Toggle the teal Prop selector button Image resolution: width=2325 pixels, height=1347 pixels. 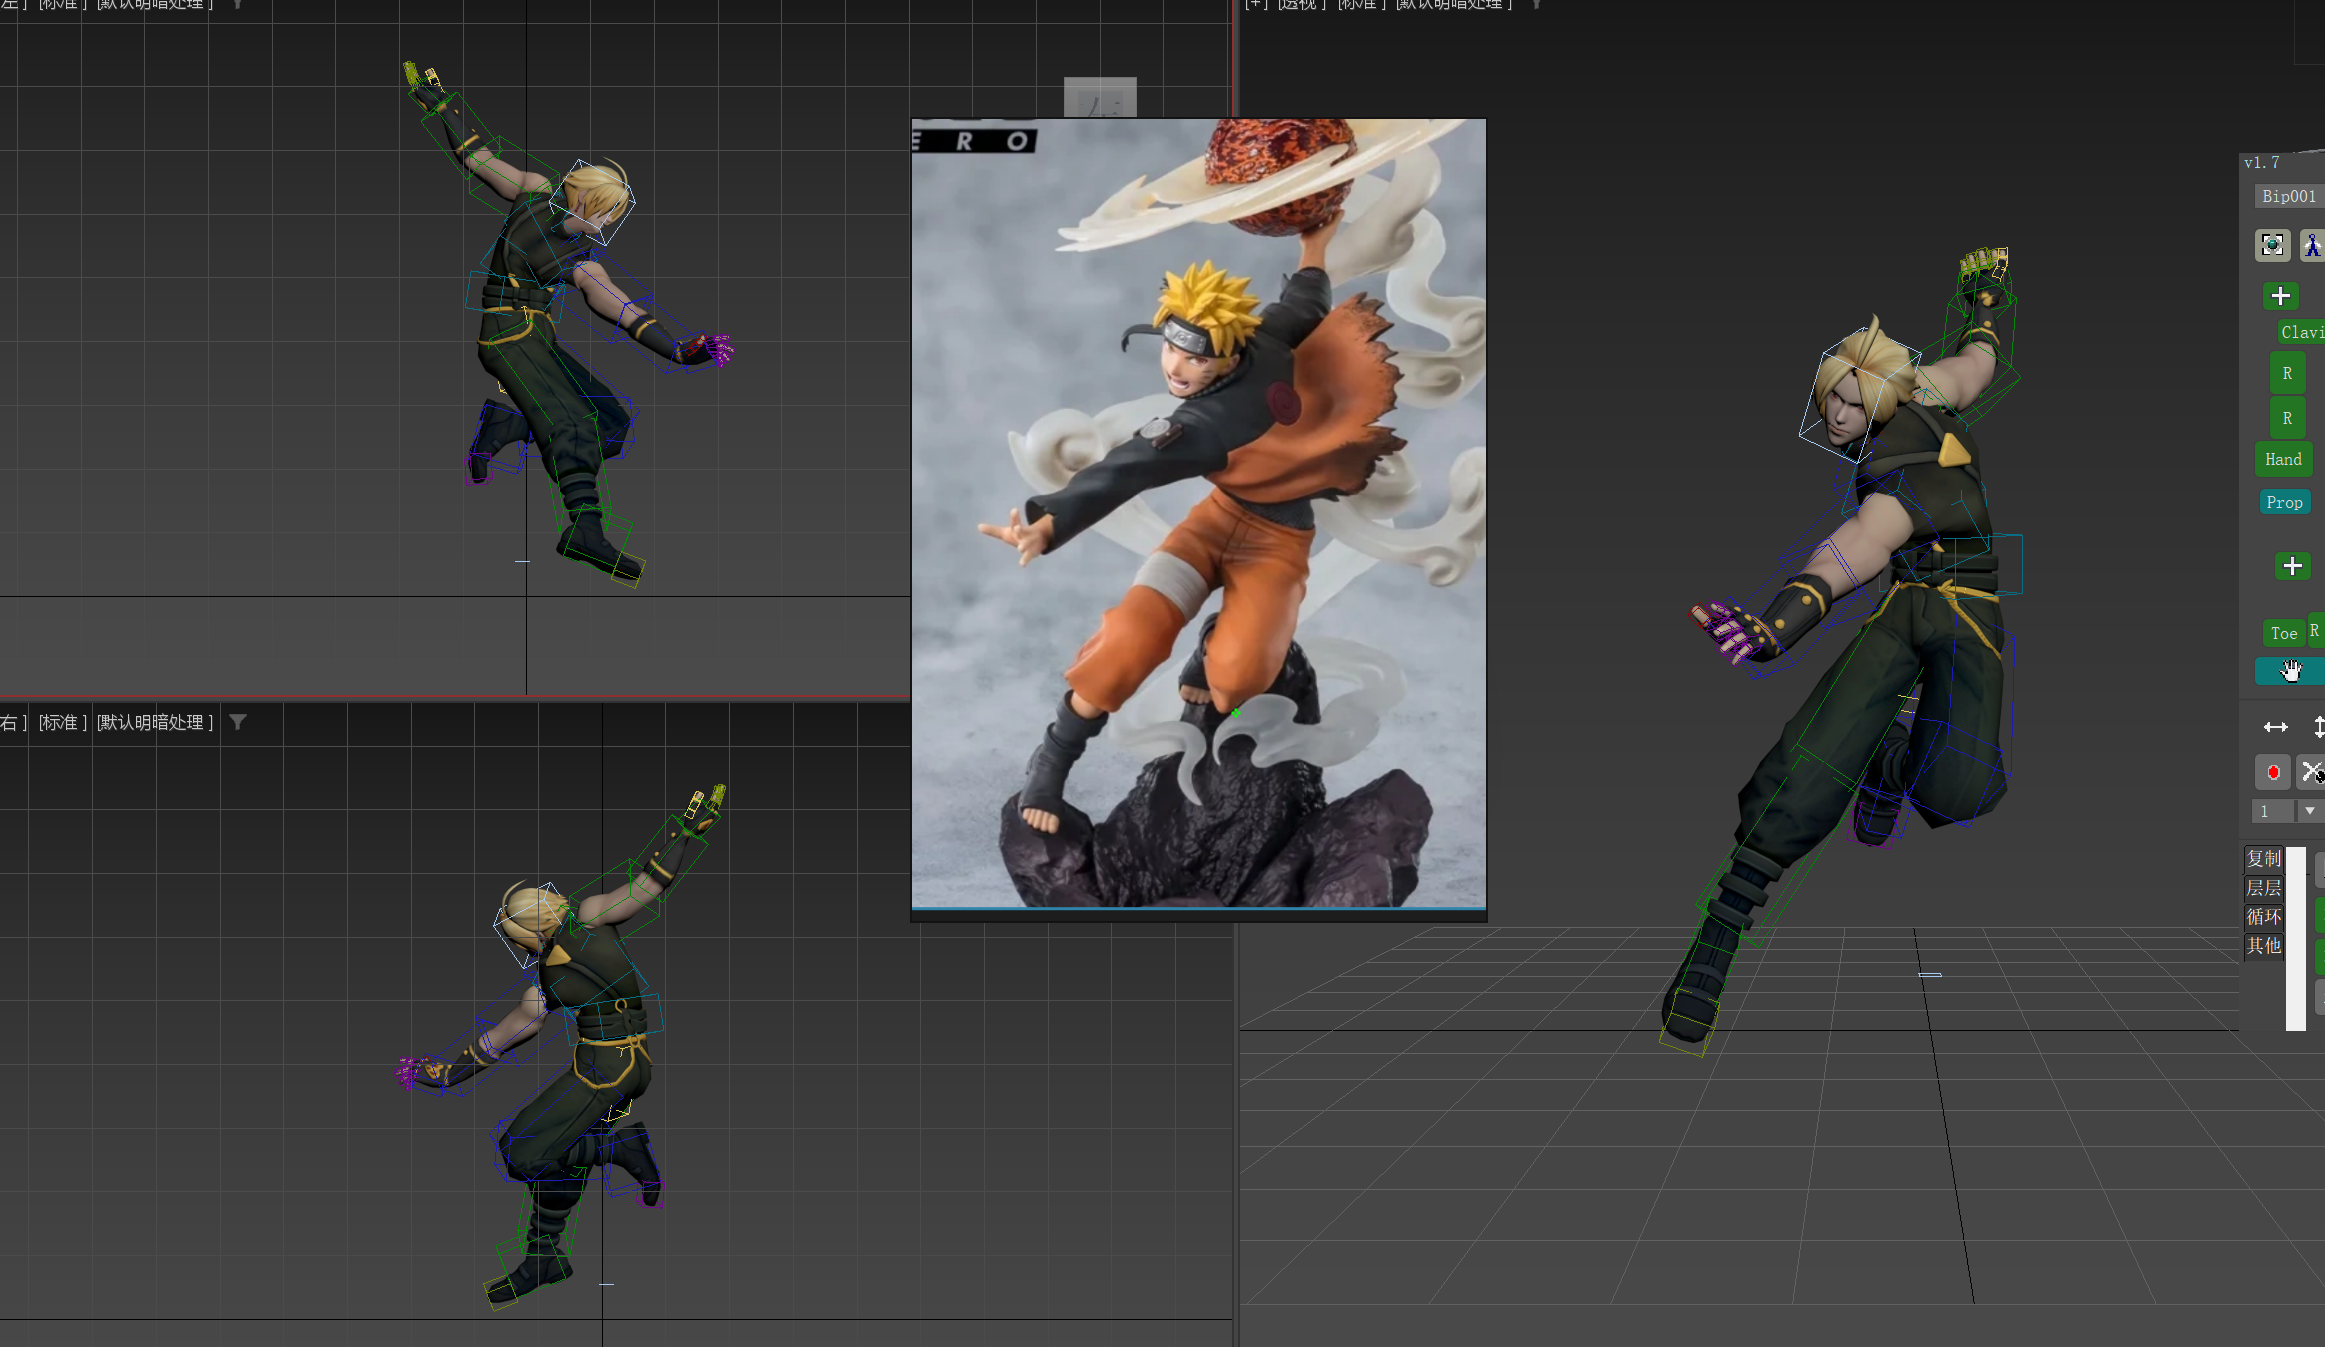(x=2284, y=502)
